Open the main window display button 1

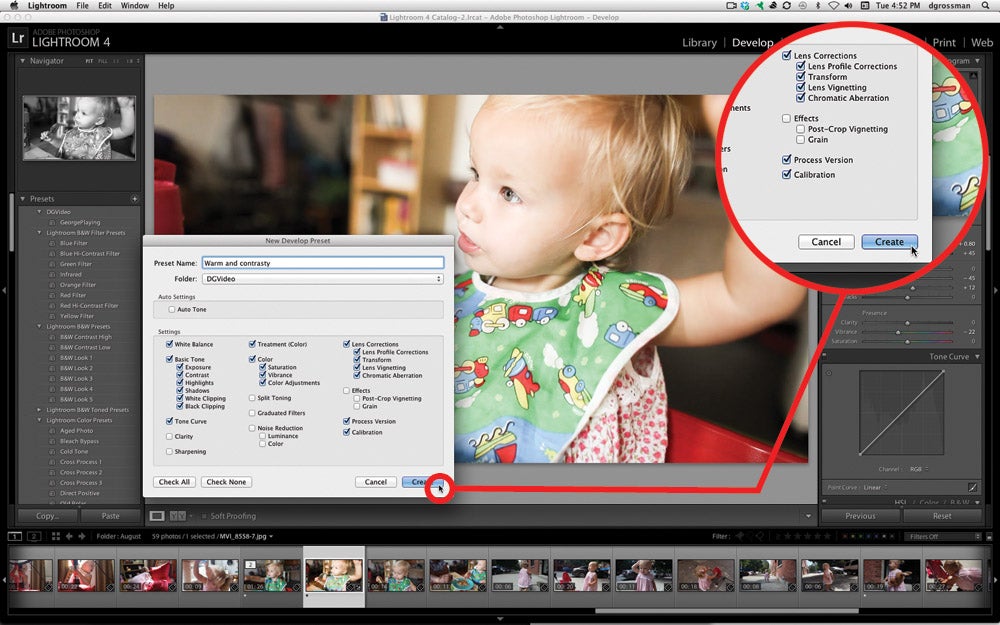[x=15, y=536]
